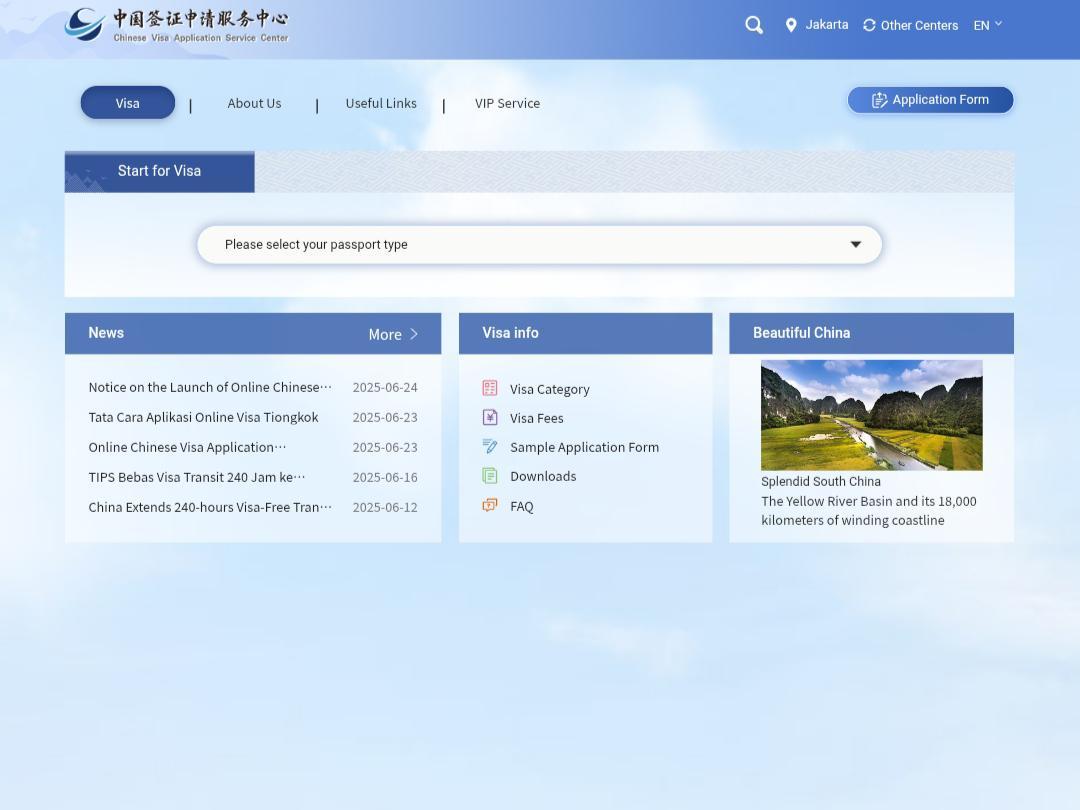The height and width of the screenshot is (810, 1080).
Task: Select the Visa tab
Action: pyautogui.click(x=127, y=103)
